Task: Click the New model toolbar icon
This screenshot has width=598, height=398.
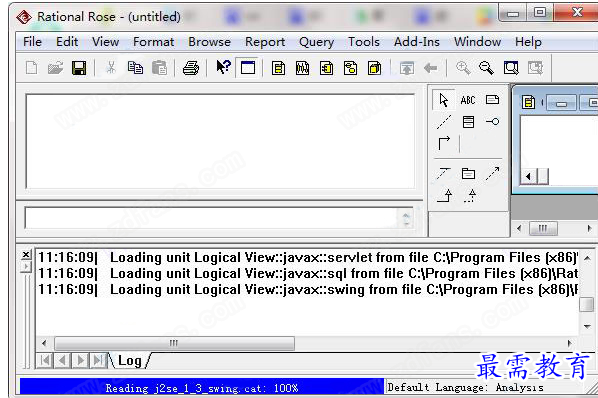Action: (x=32, y=68)
